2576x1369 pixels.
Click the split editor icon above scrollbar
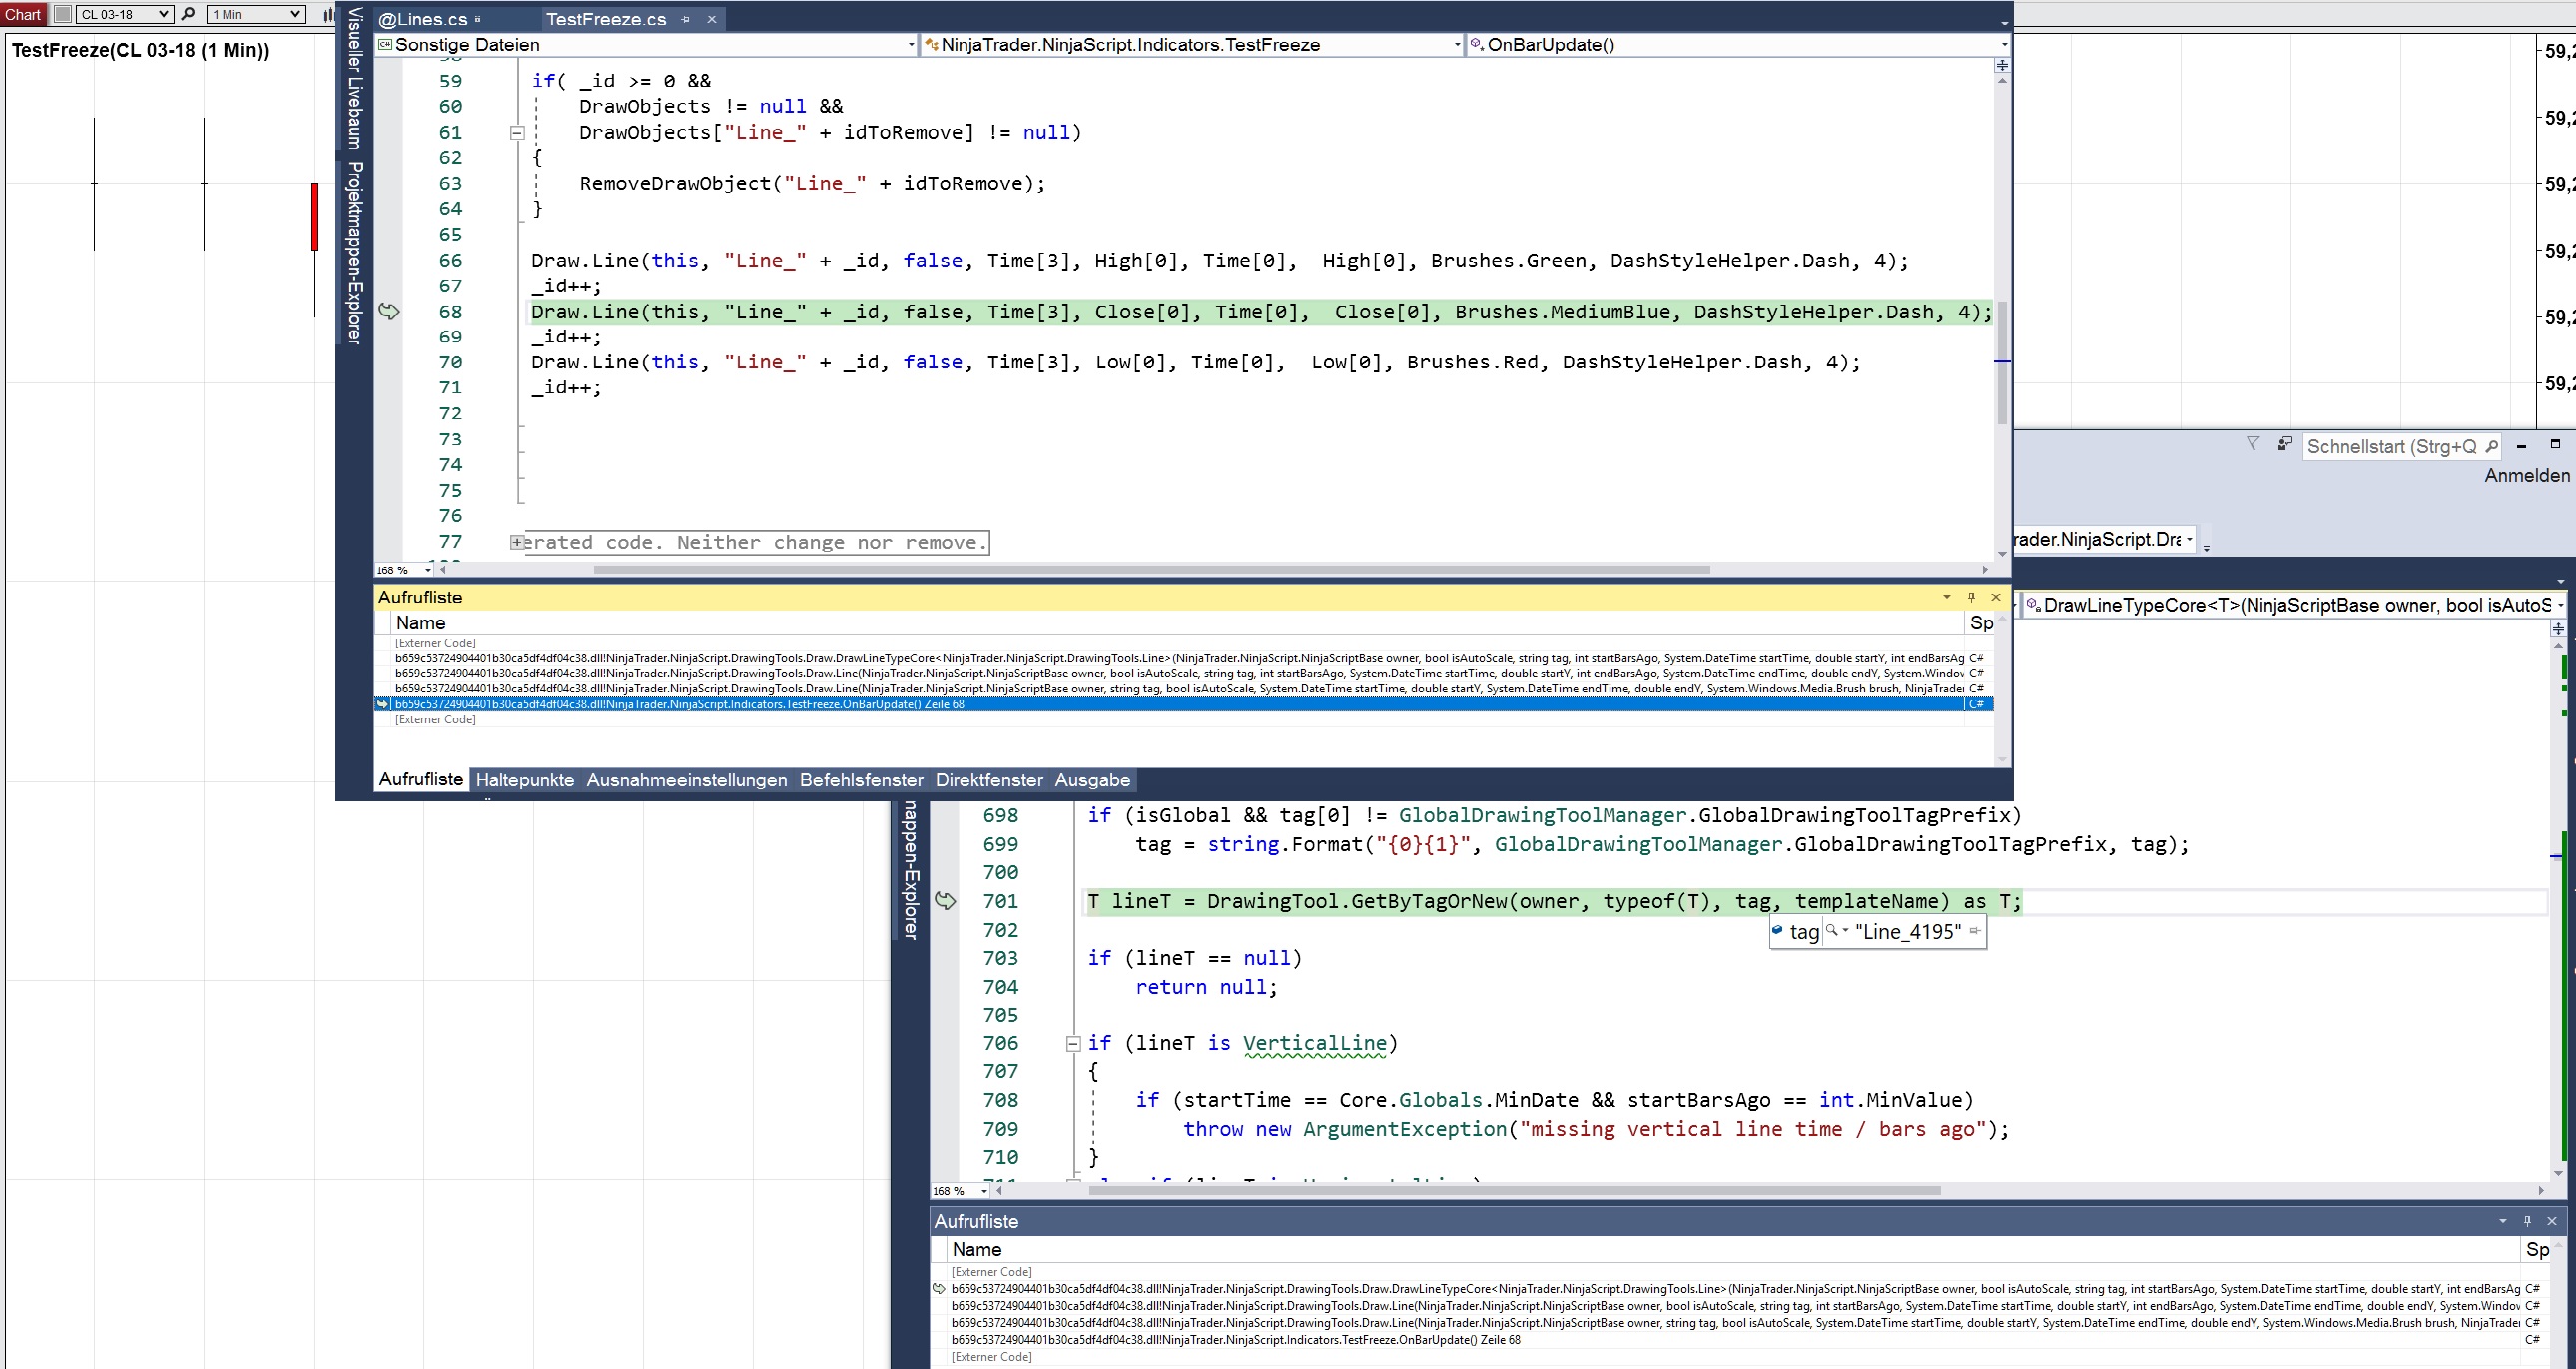pos(2001,65)
